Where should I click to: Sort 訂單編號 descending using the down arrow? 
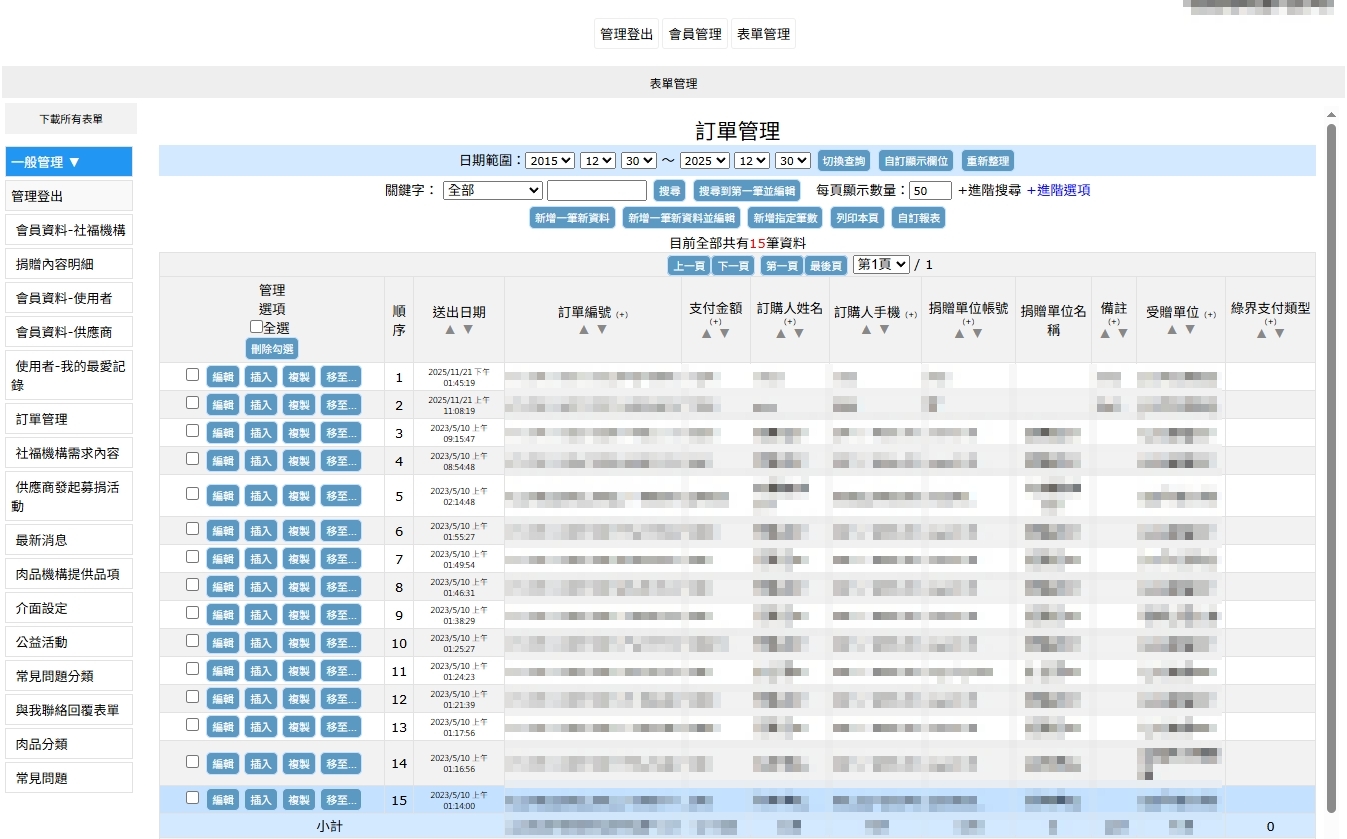[x=601, y=330]
